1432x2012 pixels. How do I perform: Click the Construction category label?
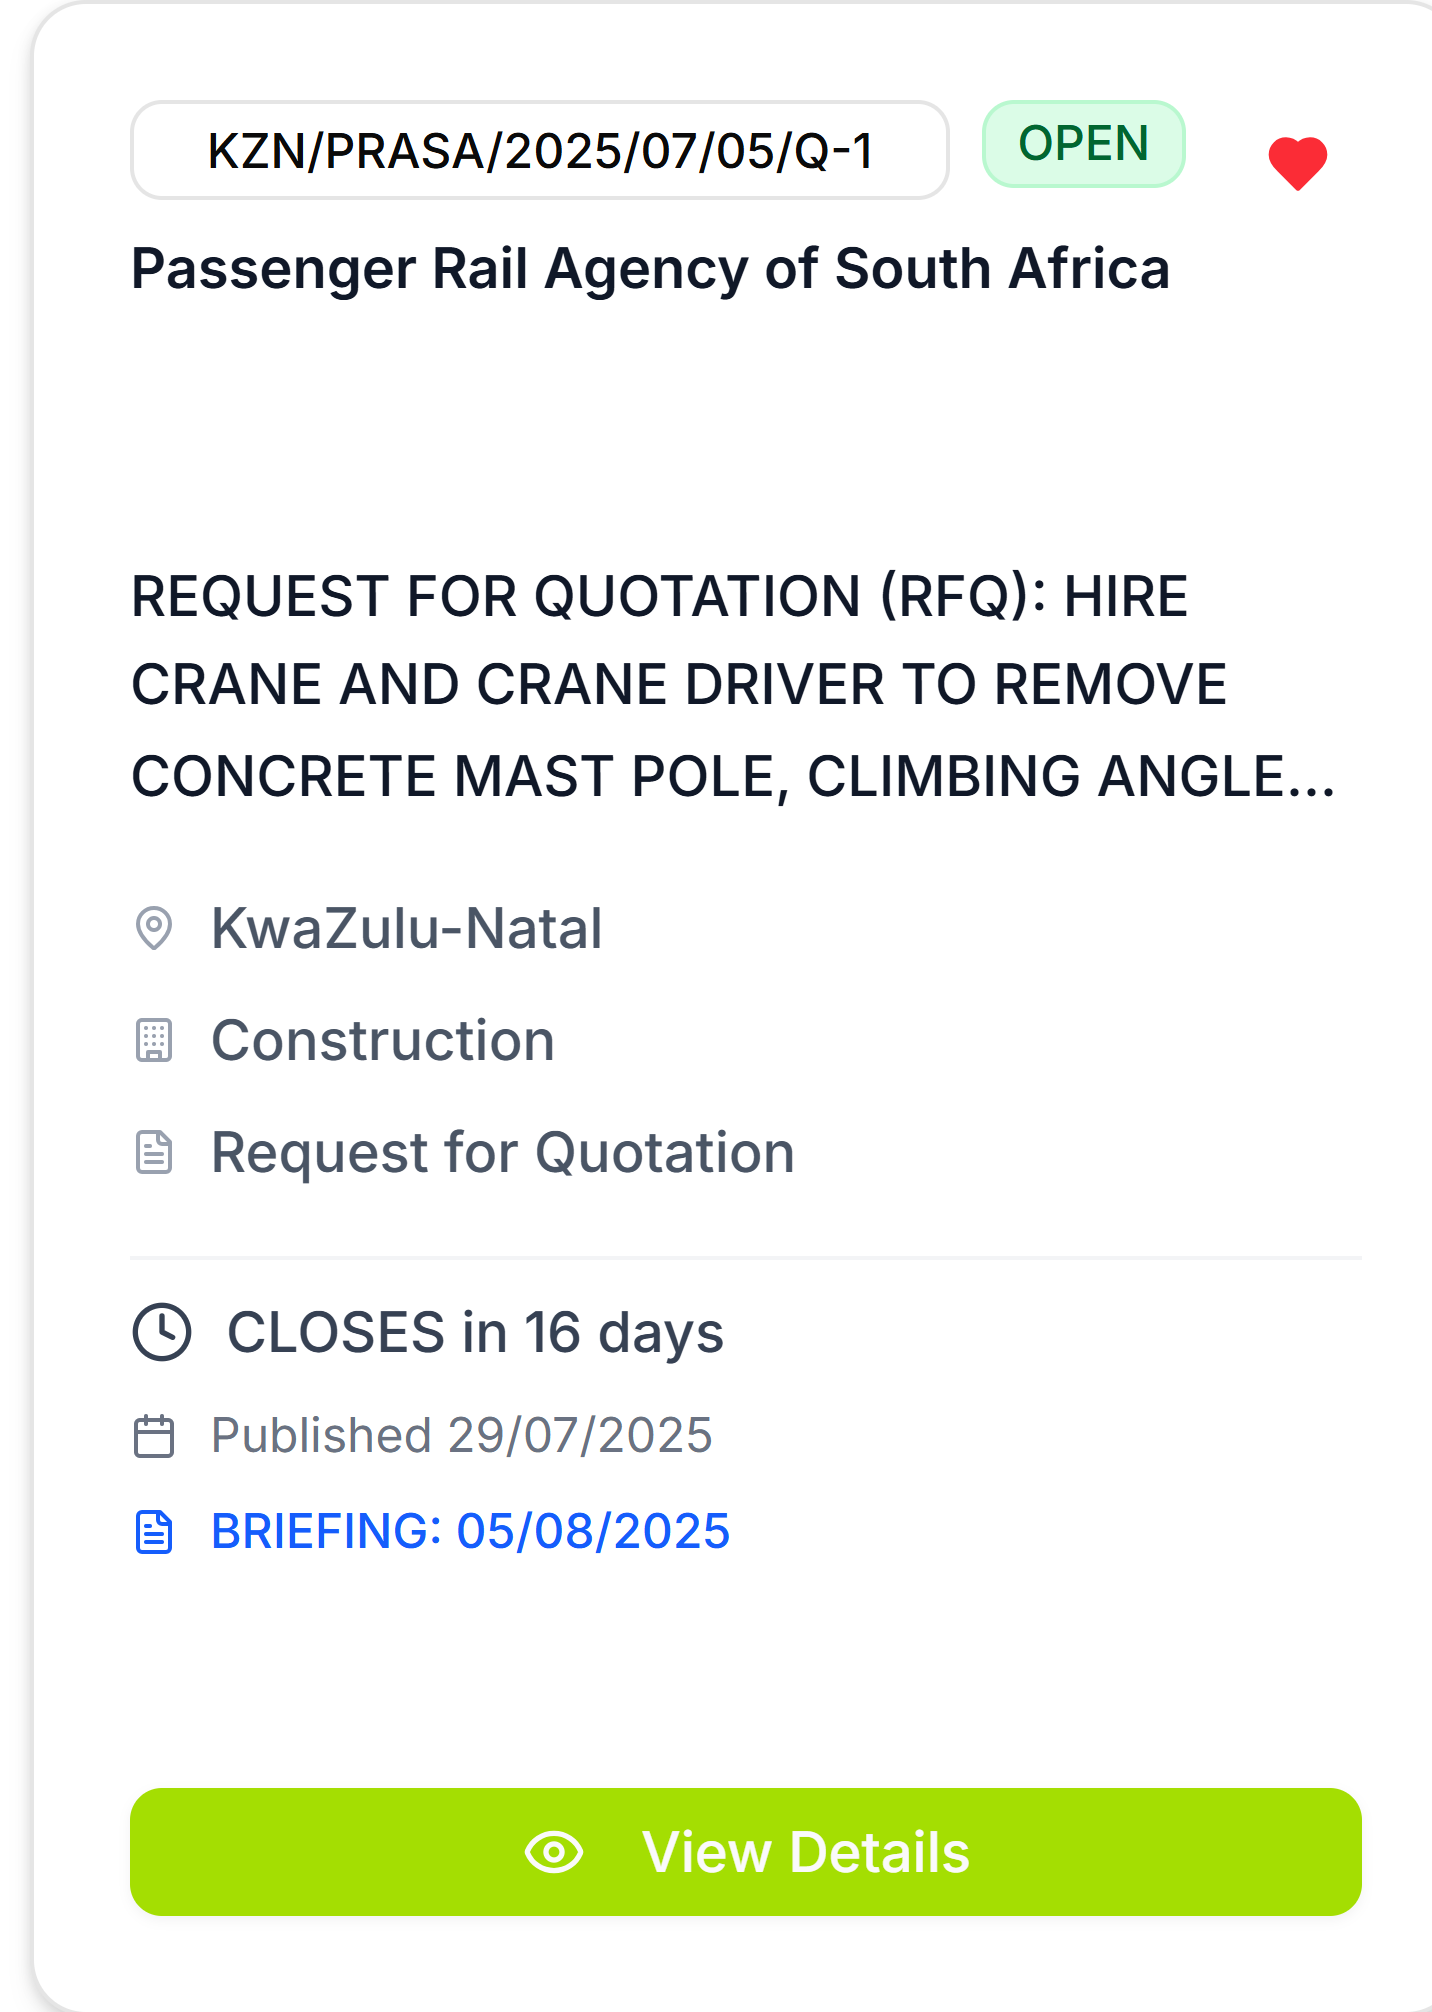383,1040
